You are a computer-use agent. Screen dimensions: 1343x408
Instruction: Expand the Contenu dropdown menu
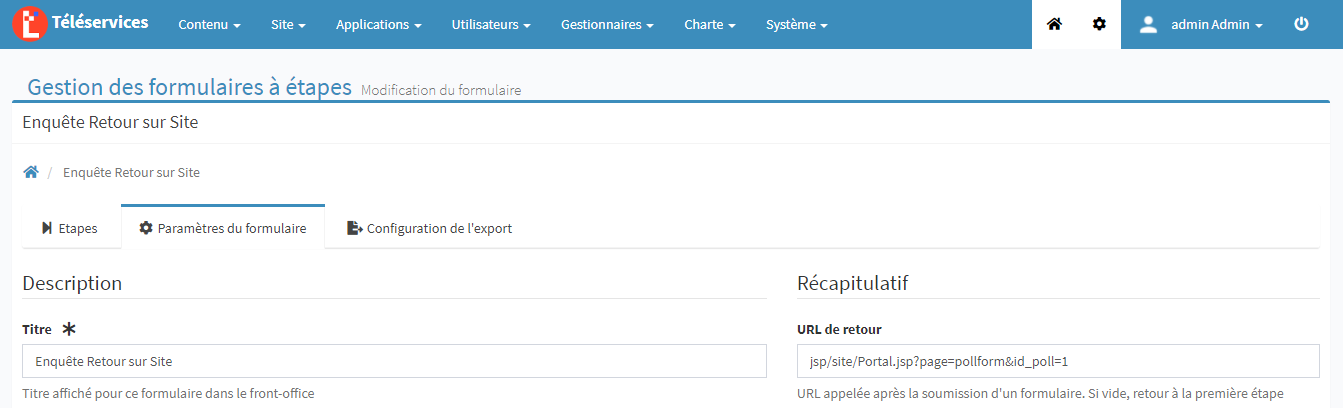click(x=209, y=25)
